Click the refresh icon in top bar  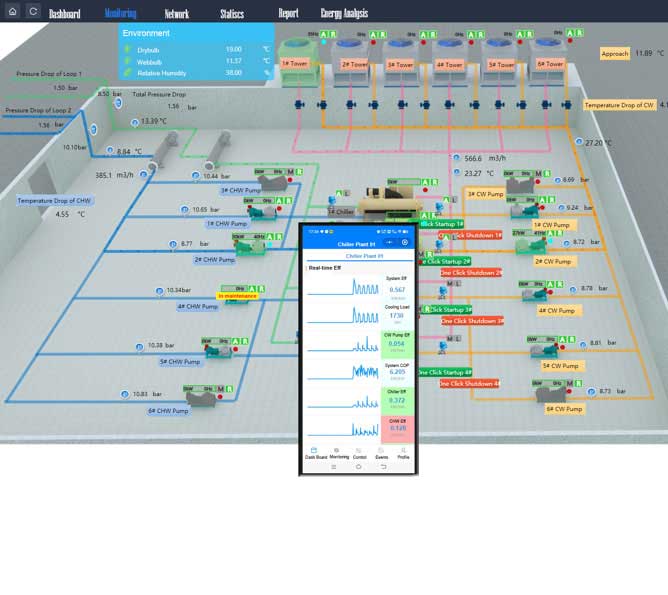click(x=34, y=11)
